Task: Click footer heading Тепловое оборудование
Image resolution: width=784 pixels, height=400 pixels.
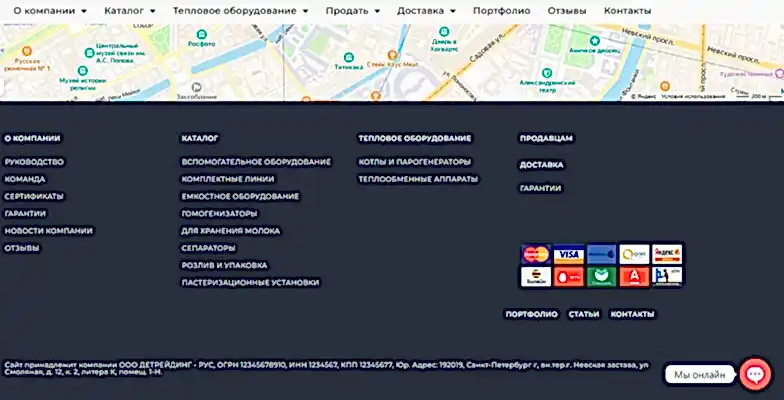Action: click(x=415, y=138)
